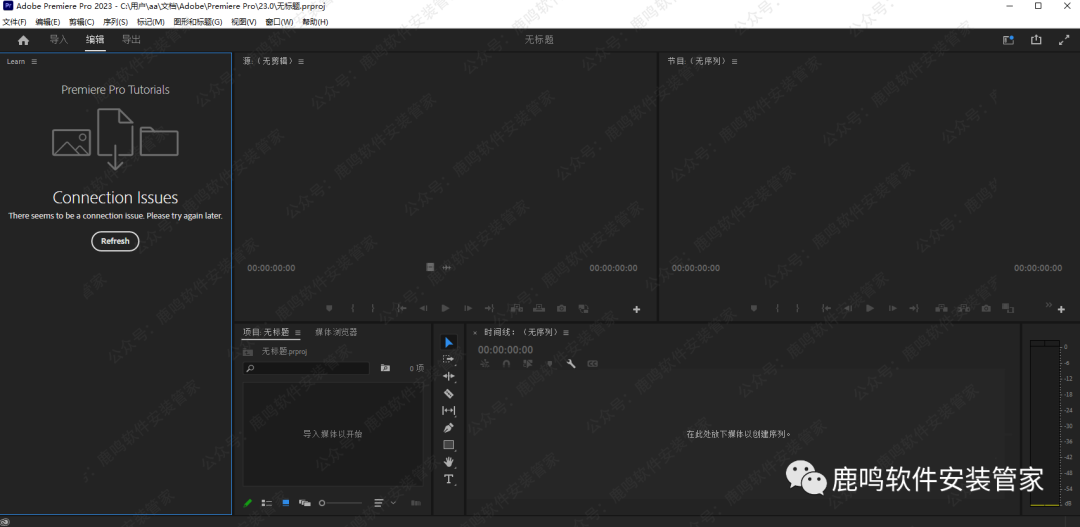Toggle linked selection in timeline
1080x527 pixels.
pyautogui.click(x=528, y=364)
